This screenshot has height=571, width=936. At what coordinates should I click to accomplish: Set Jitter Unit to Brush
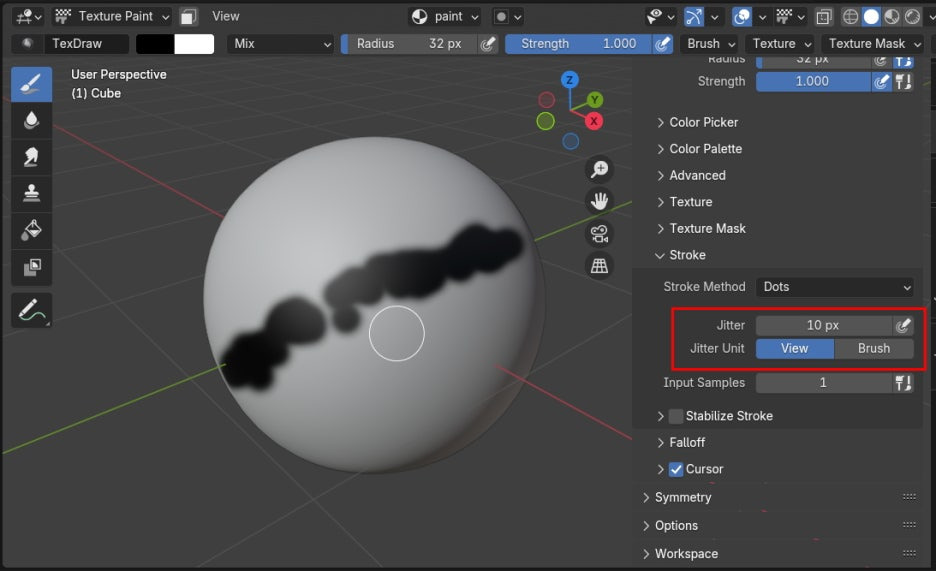874,349
